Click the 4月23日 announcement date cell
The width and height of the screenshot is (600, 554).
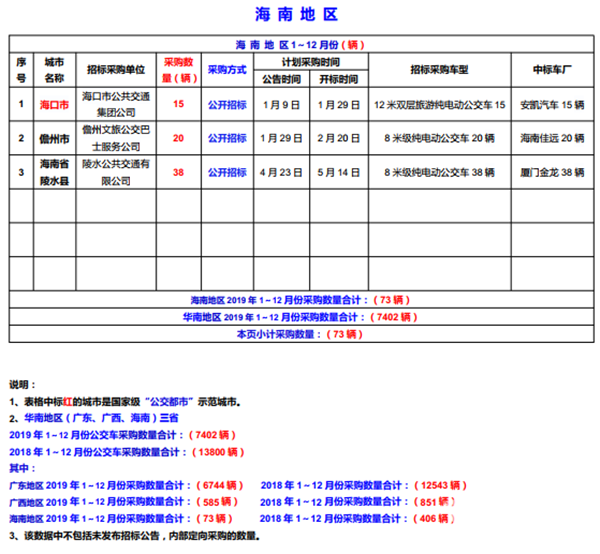coord(281,172)
